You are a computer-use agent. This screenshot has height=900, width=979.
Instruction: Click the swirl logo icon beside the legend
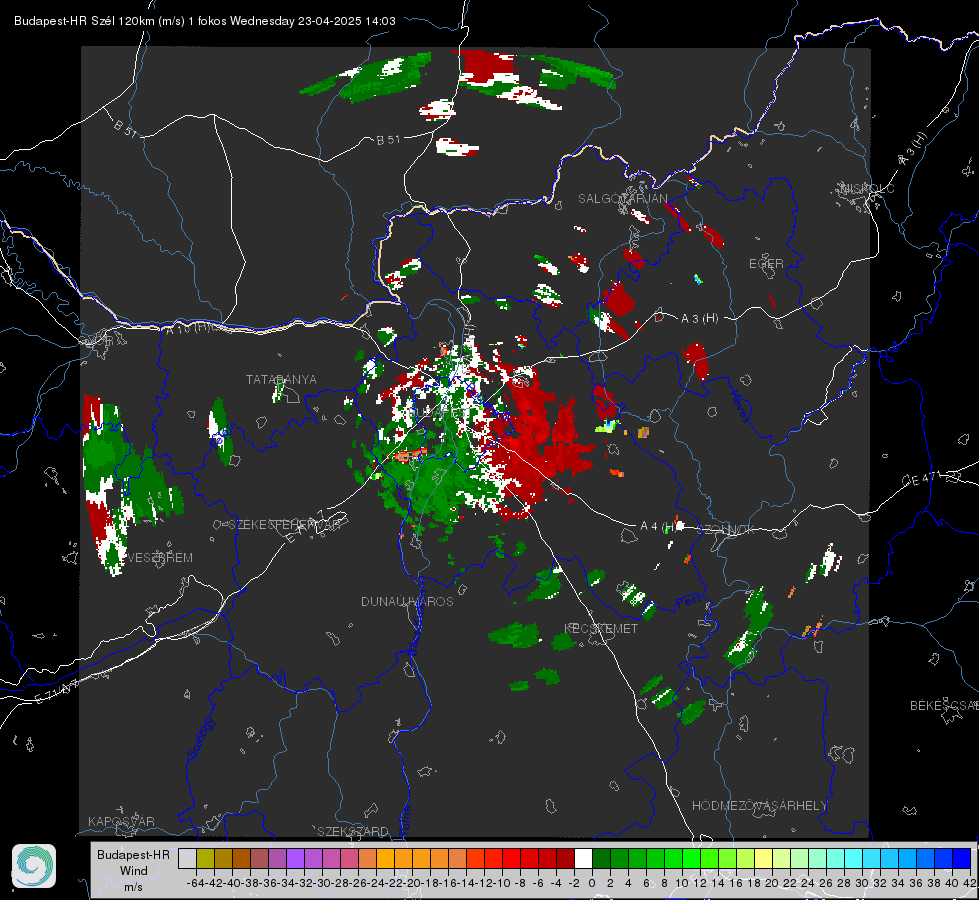click(34, 866)
